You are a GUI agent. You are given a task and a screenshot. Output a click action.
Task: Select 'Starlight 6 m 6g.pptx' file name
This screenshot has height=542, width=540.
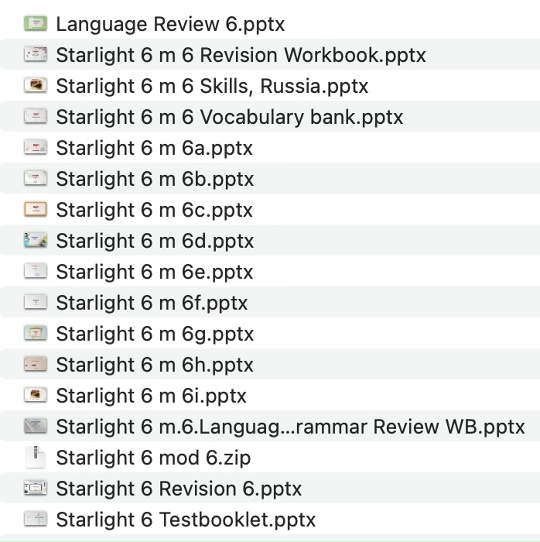point(155,334)
